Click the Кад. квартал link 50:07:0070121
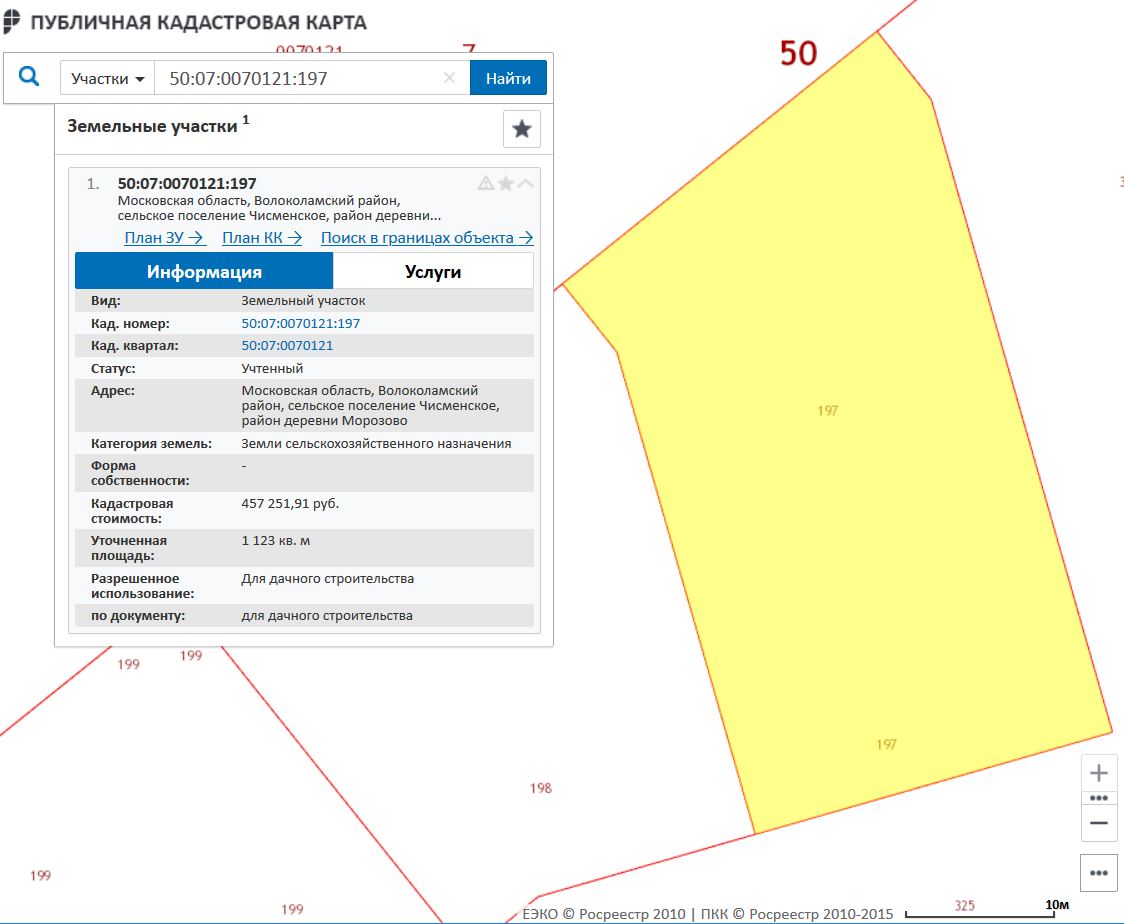This screenshot has height=924, width=1124. point(287,346)
